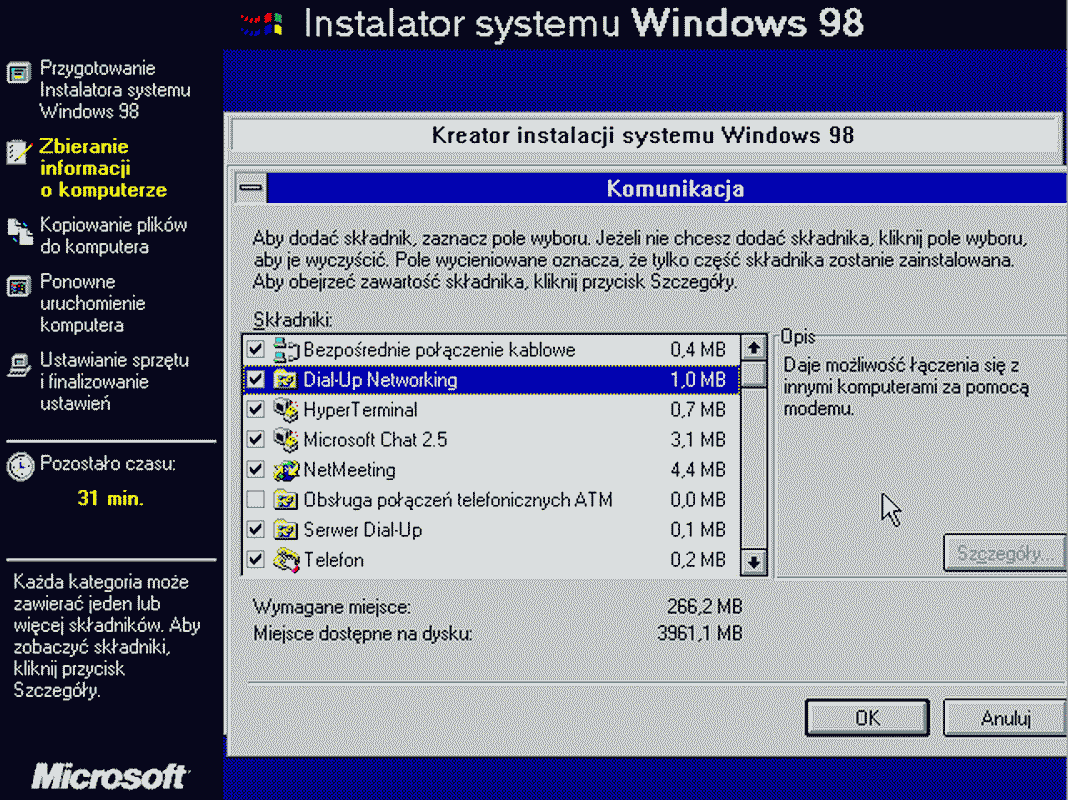
Task: Confirm with the OK button
Action: coord(867,718)
